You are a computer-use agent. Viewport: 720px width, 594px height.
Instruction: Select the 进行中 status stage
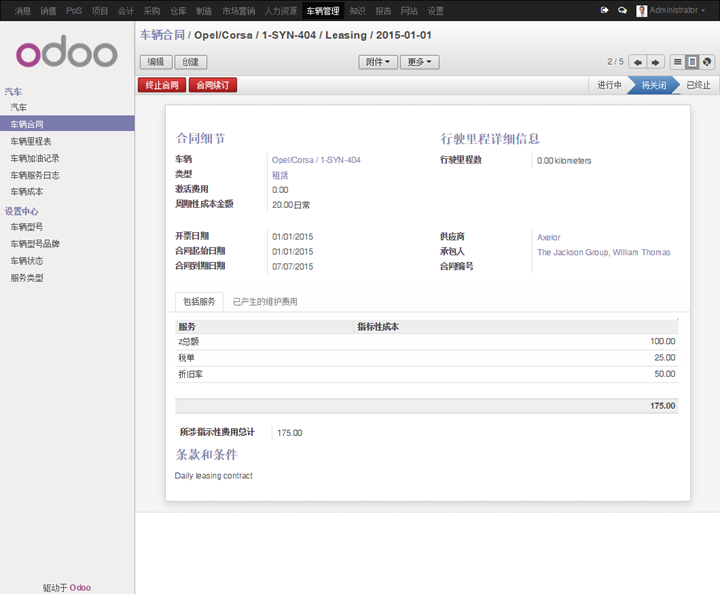pos(609,85)
